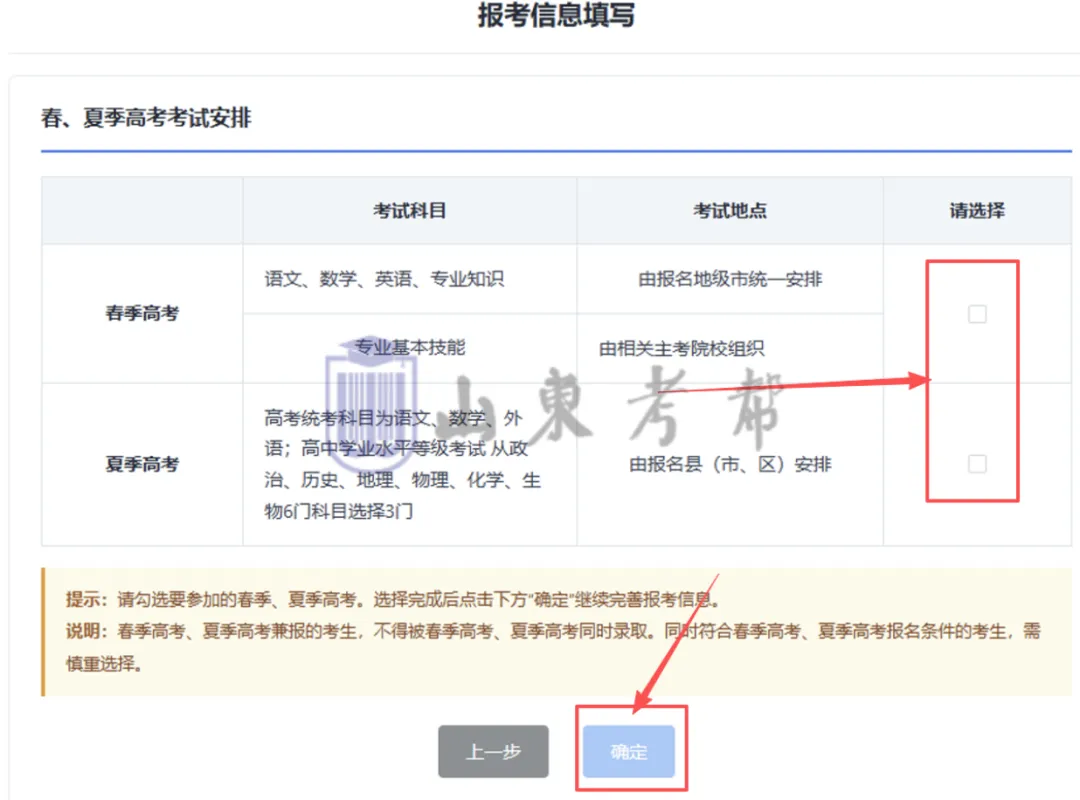Click the 春、夏季高考考试安排 section heading
This screenshot has height=800, width=1080.
coord(146,118)
